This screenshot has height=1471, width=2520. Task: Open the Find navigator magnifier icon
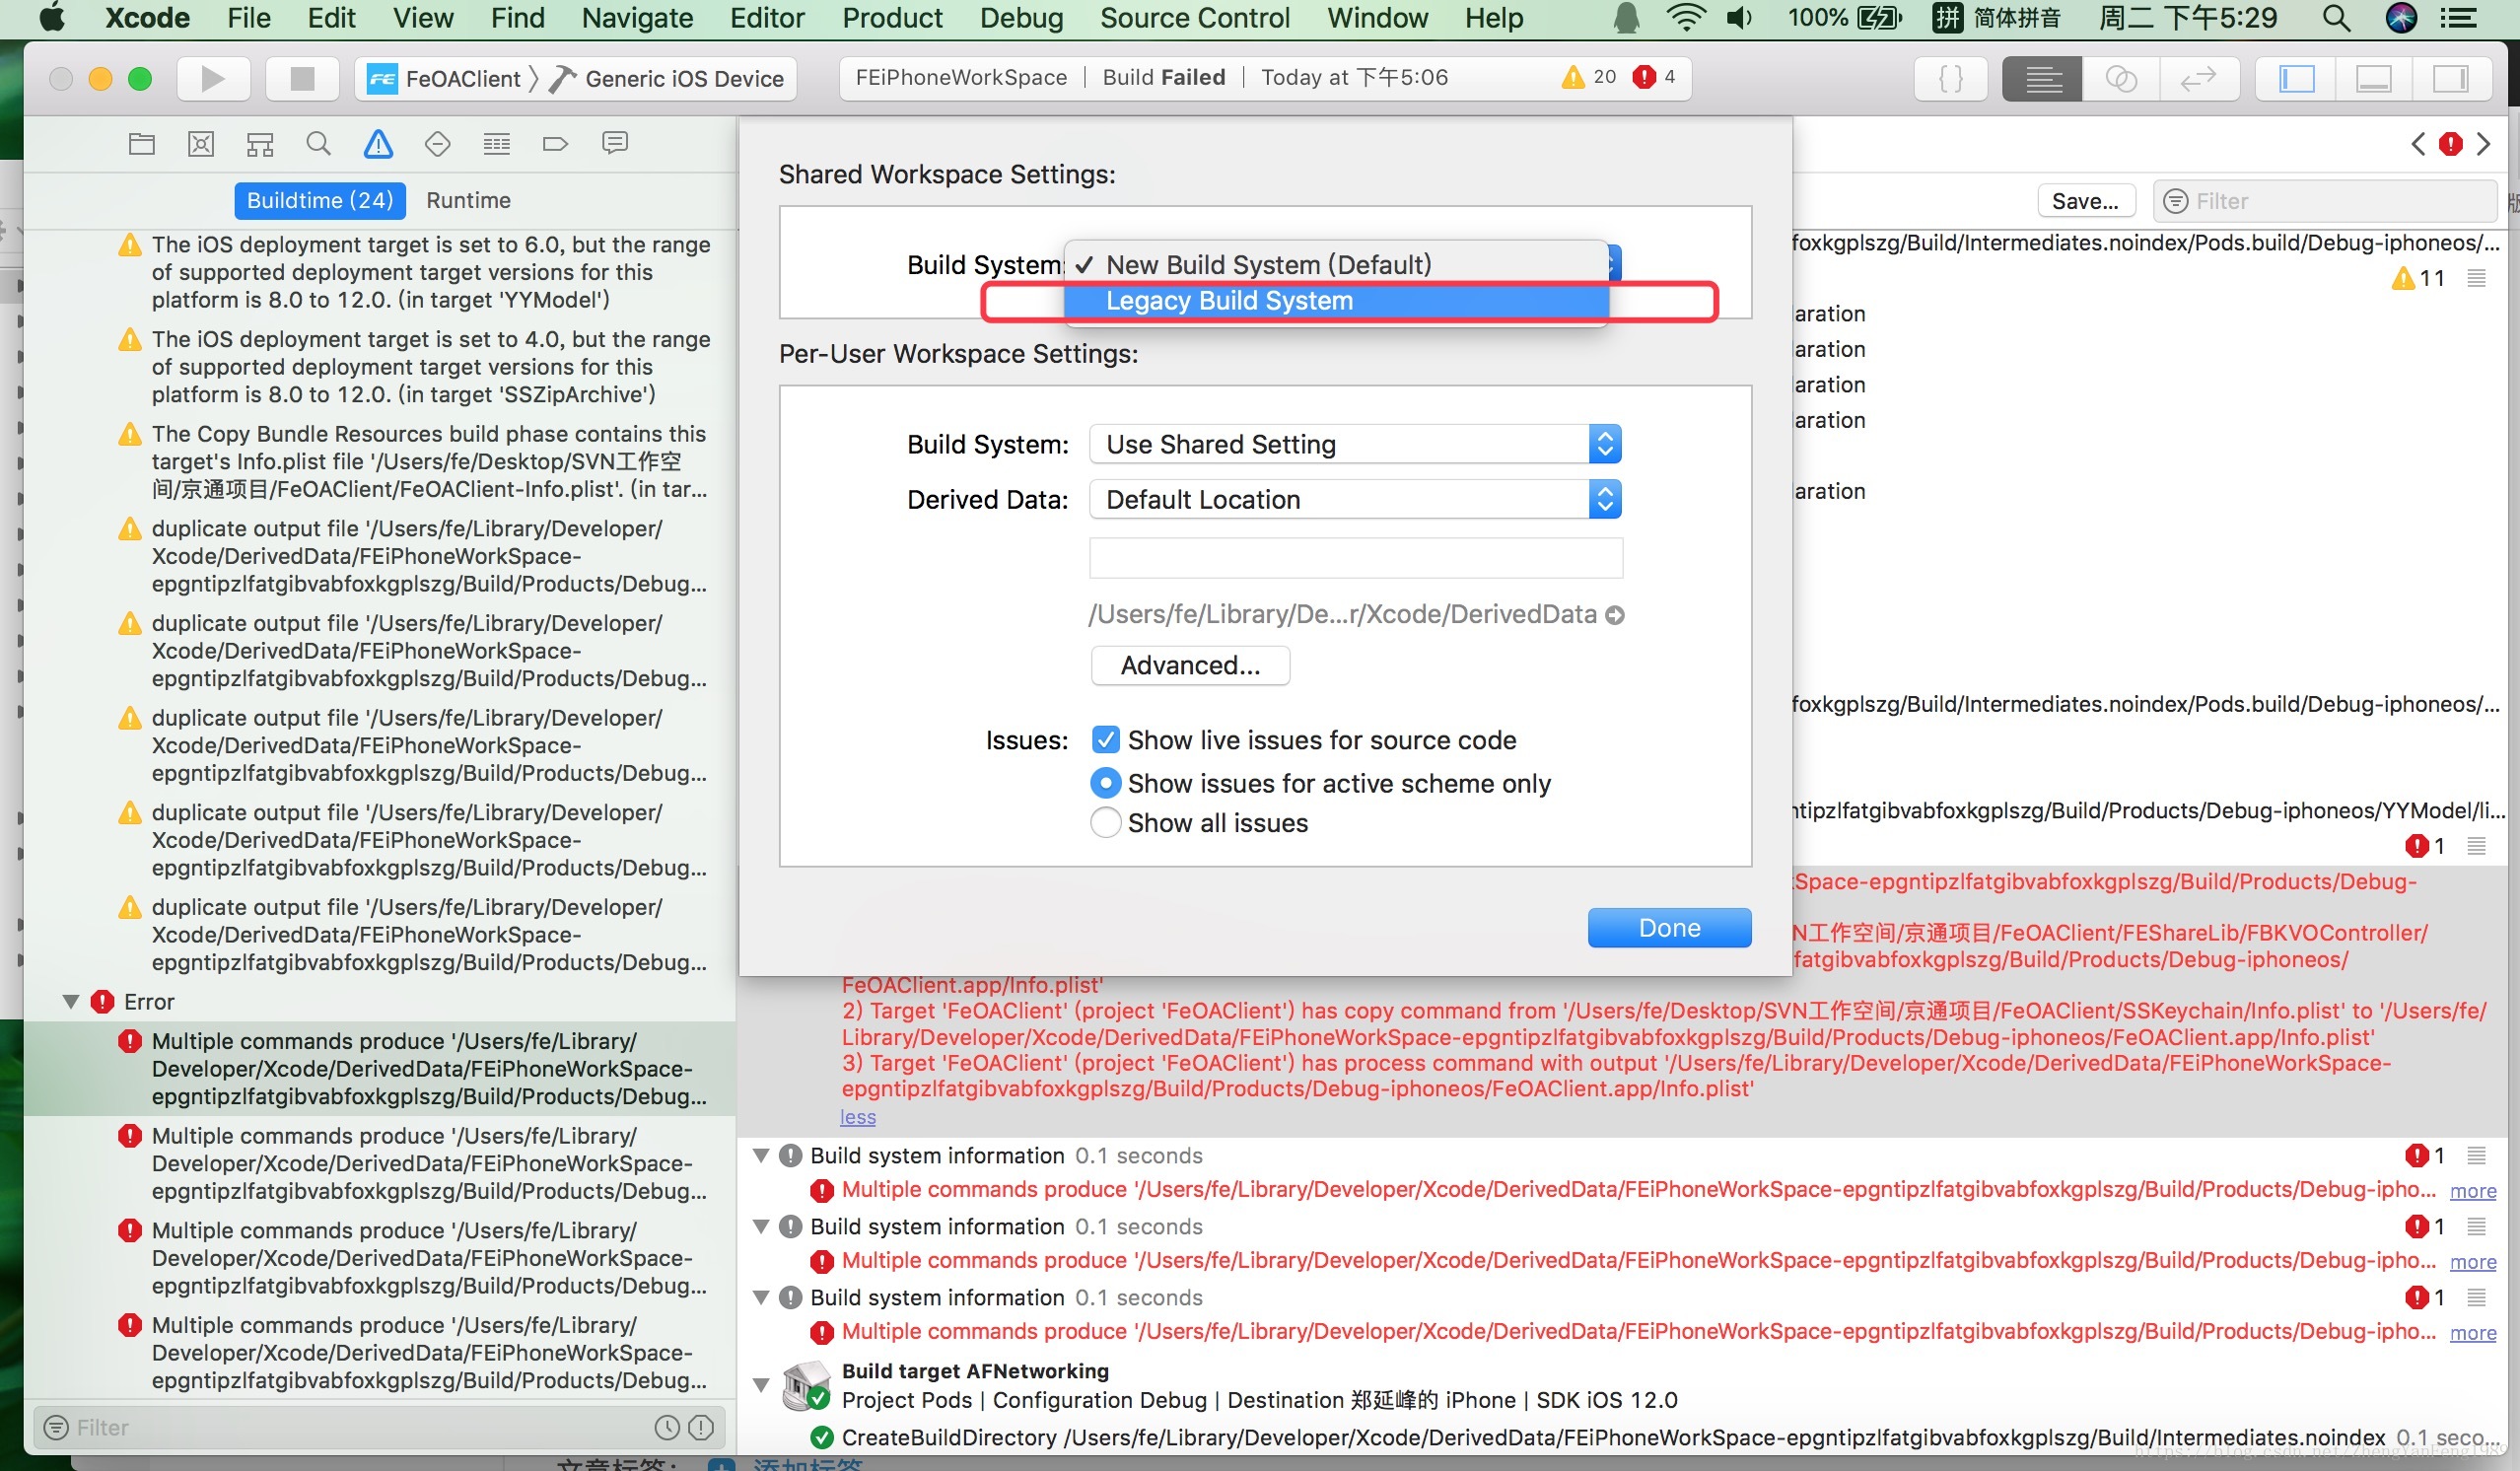coord(318,144)
